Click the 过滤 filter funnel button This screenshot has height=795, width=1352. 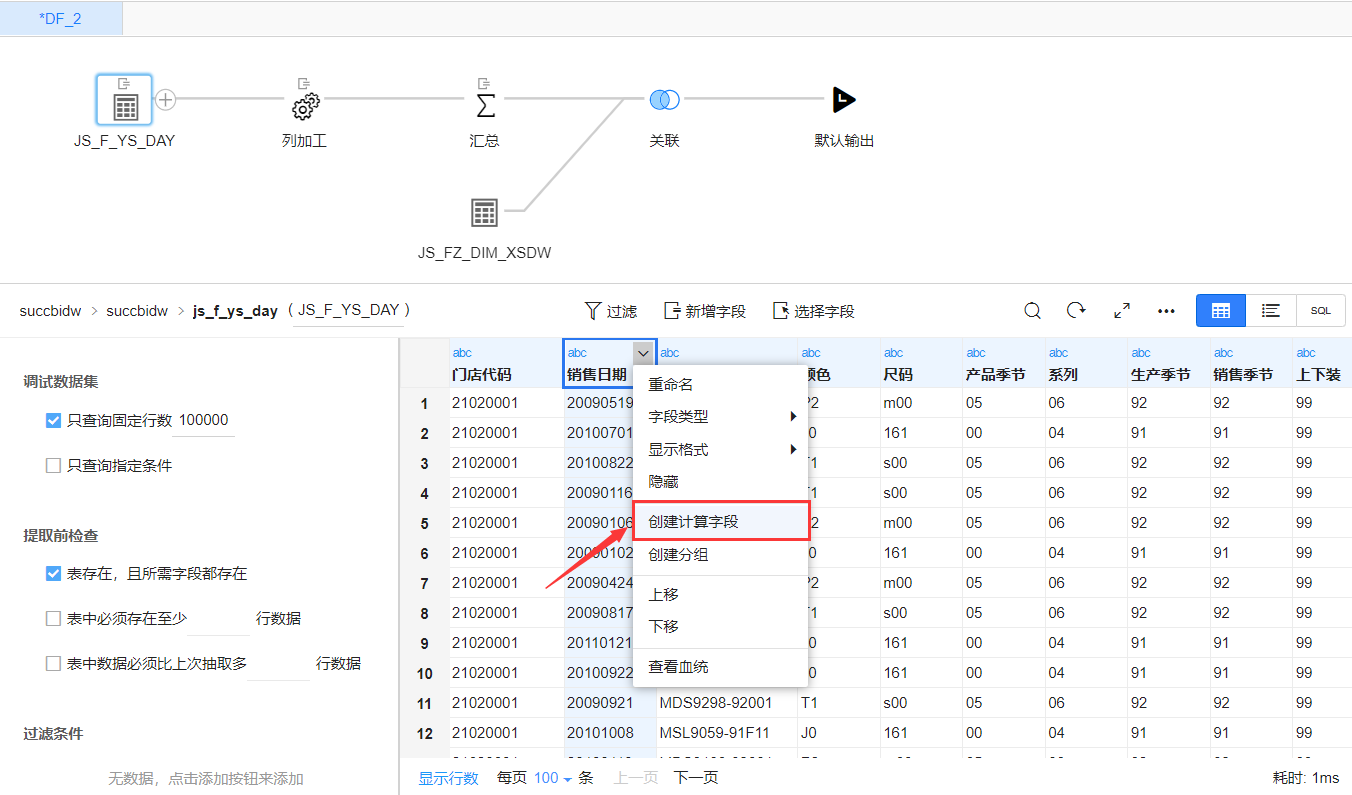(610, 311)
